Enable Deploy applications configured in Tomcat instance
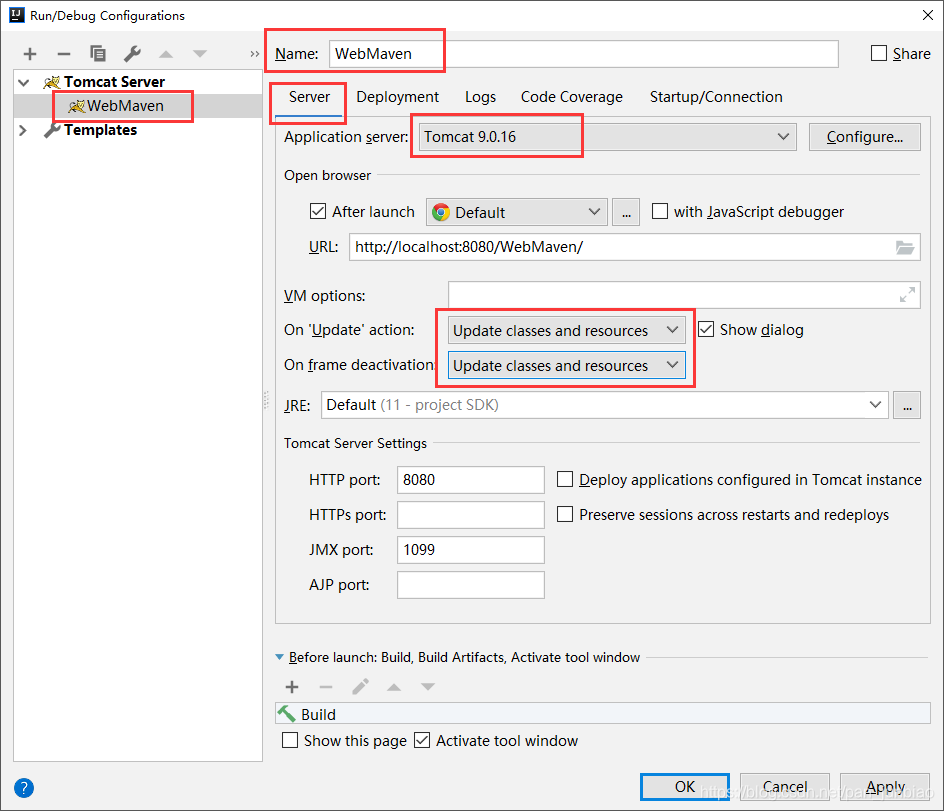 [x=565, y=479]
